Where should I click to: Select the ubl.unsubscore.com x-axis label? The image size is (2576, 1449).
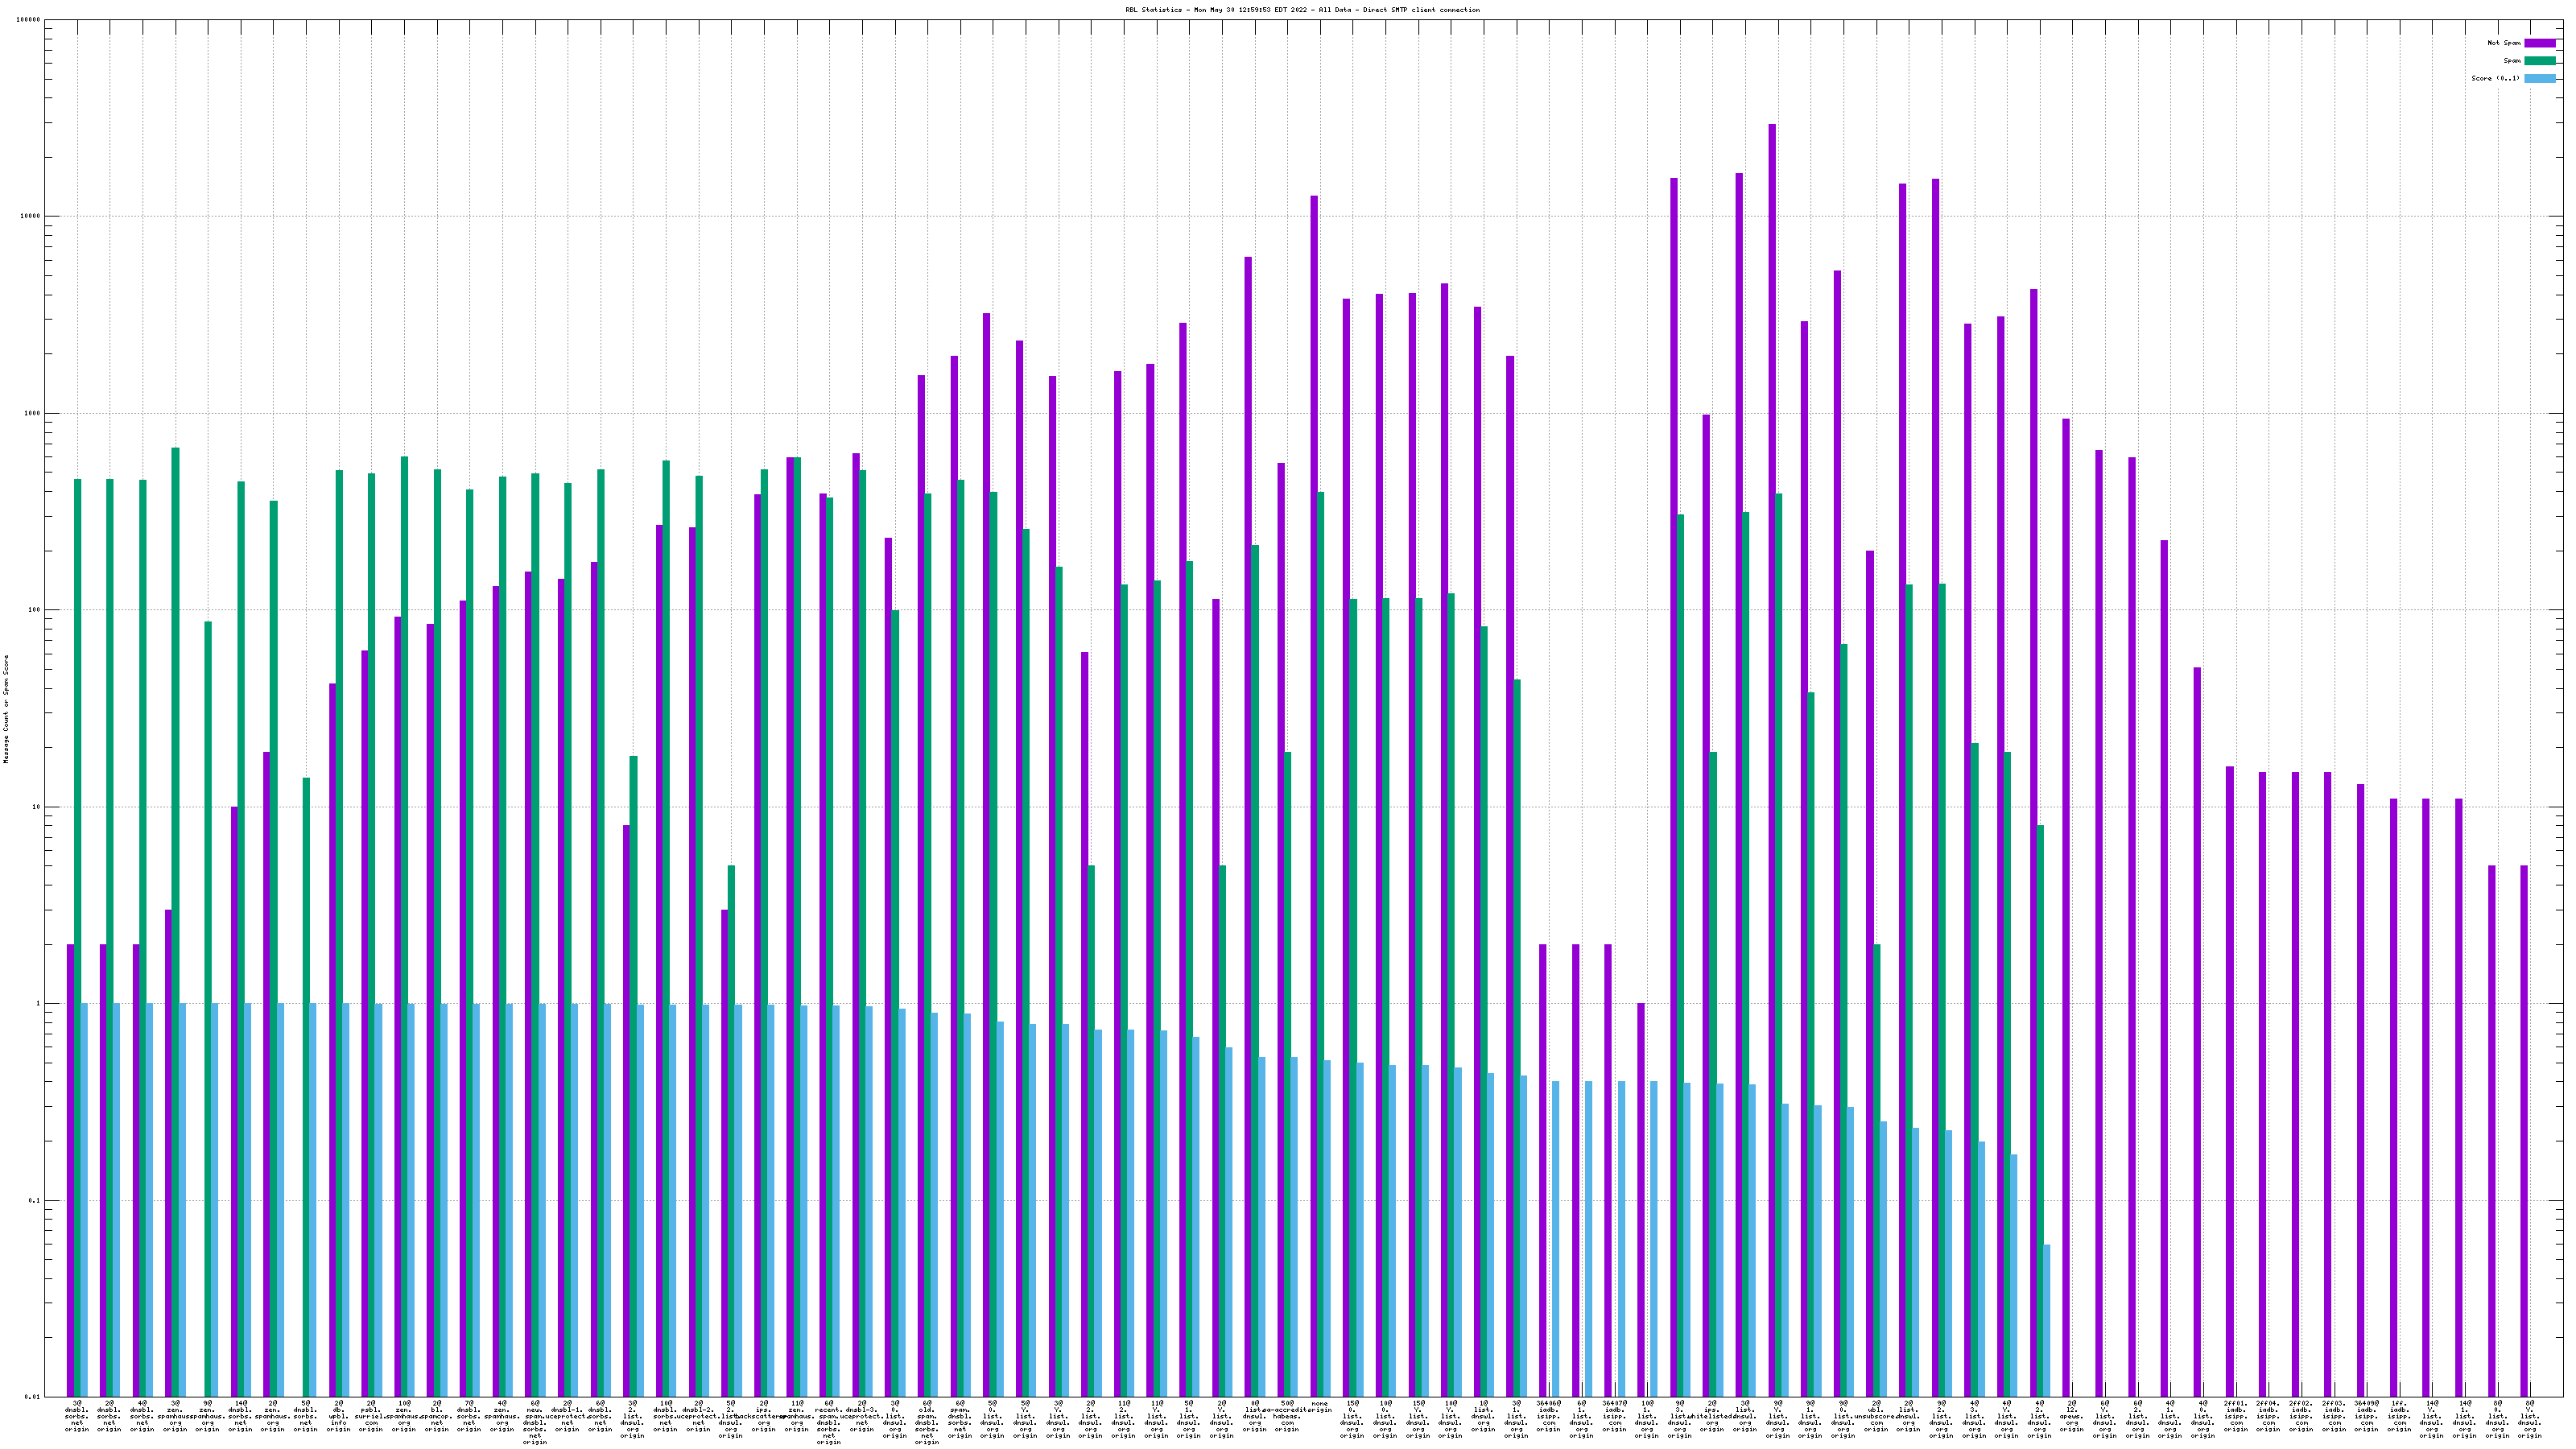tap(1875, 1416)
